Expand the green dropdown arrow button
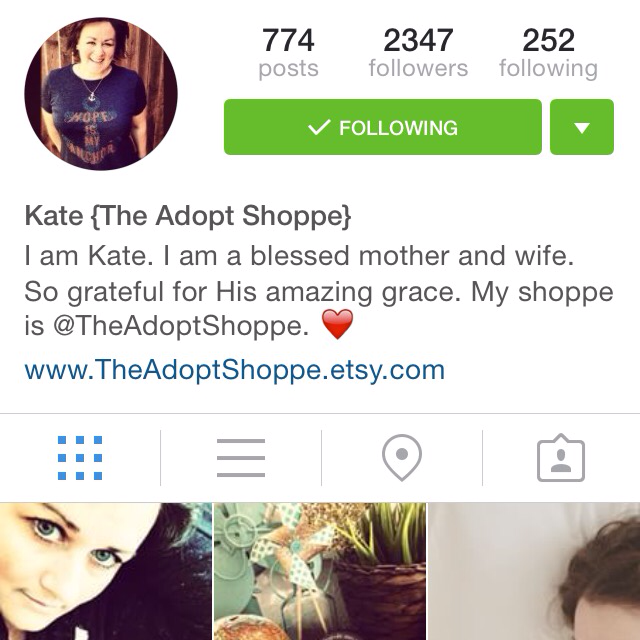The height and width of the screenshot is (640, 640). [x=582, y=127]
